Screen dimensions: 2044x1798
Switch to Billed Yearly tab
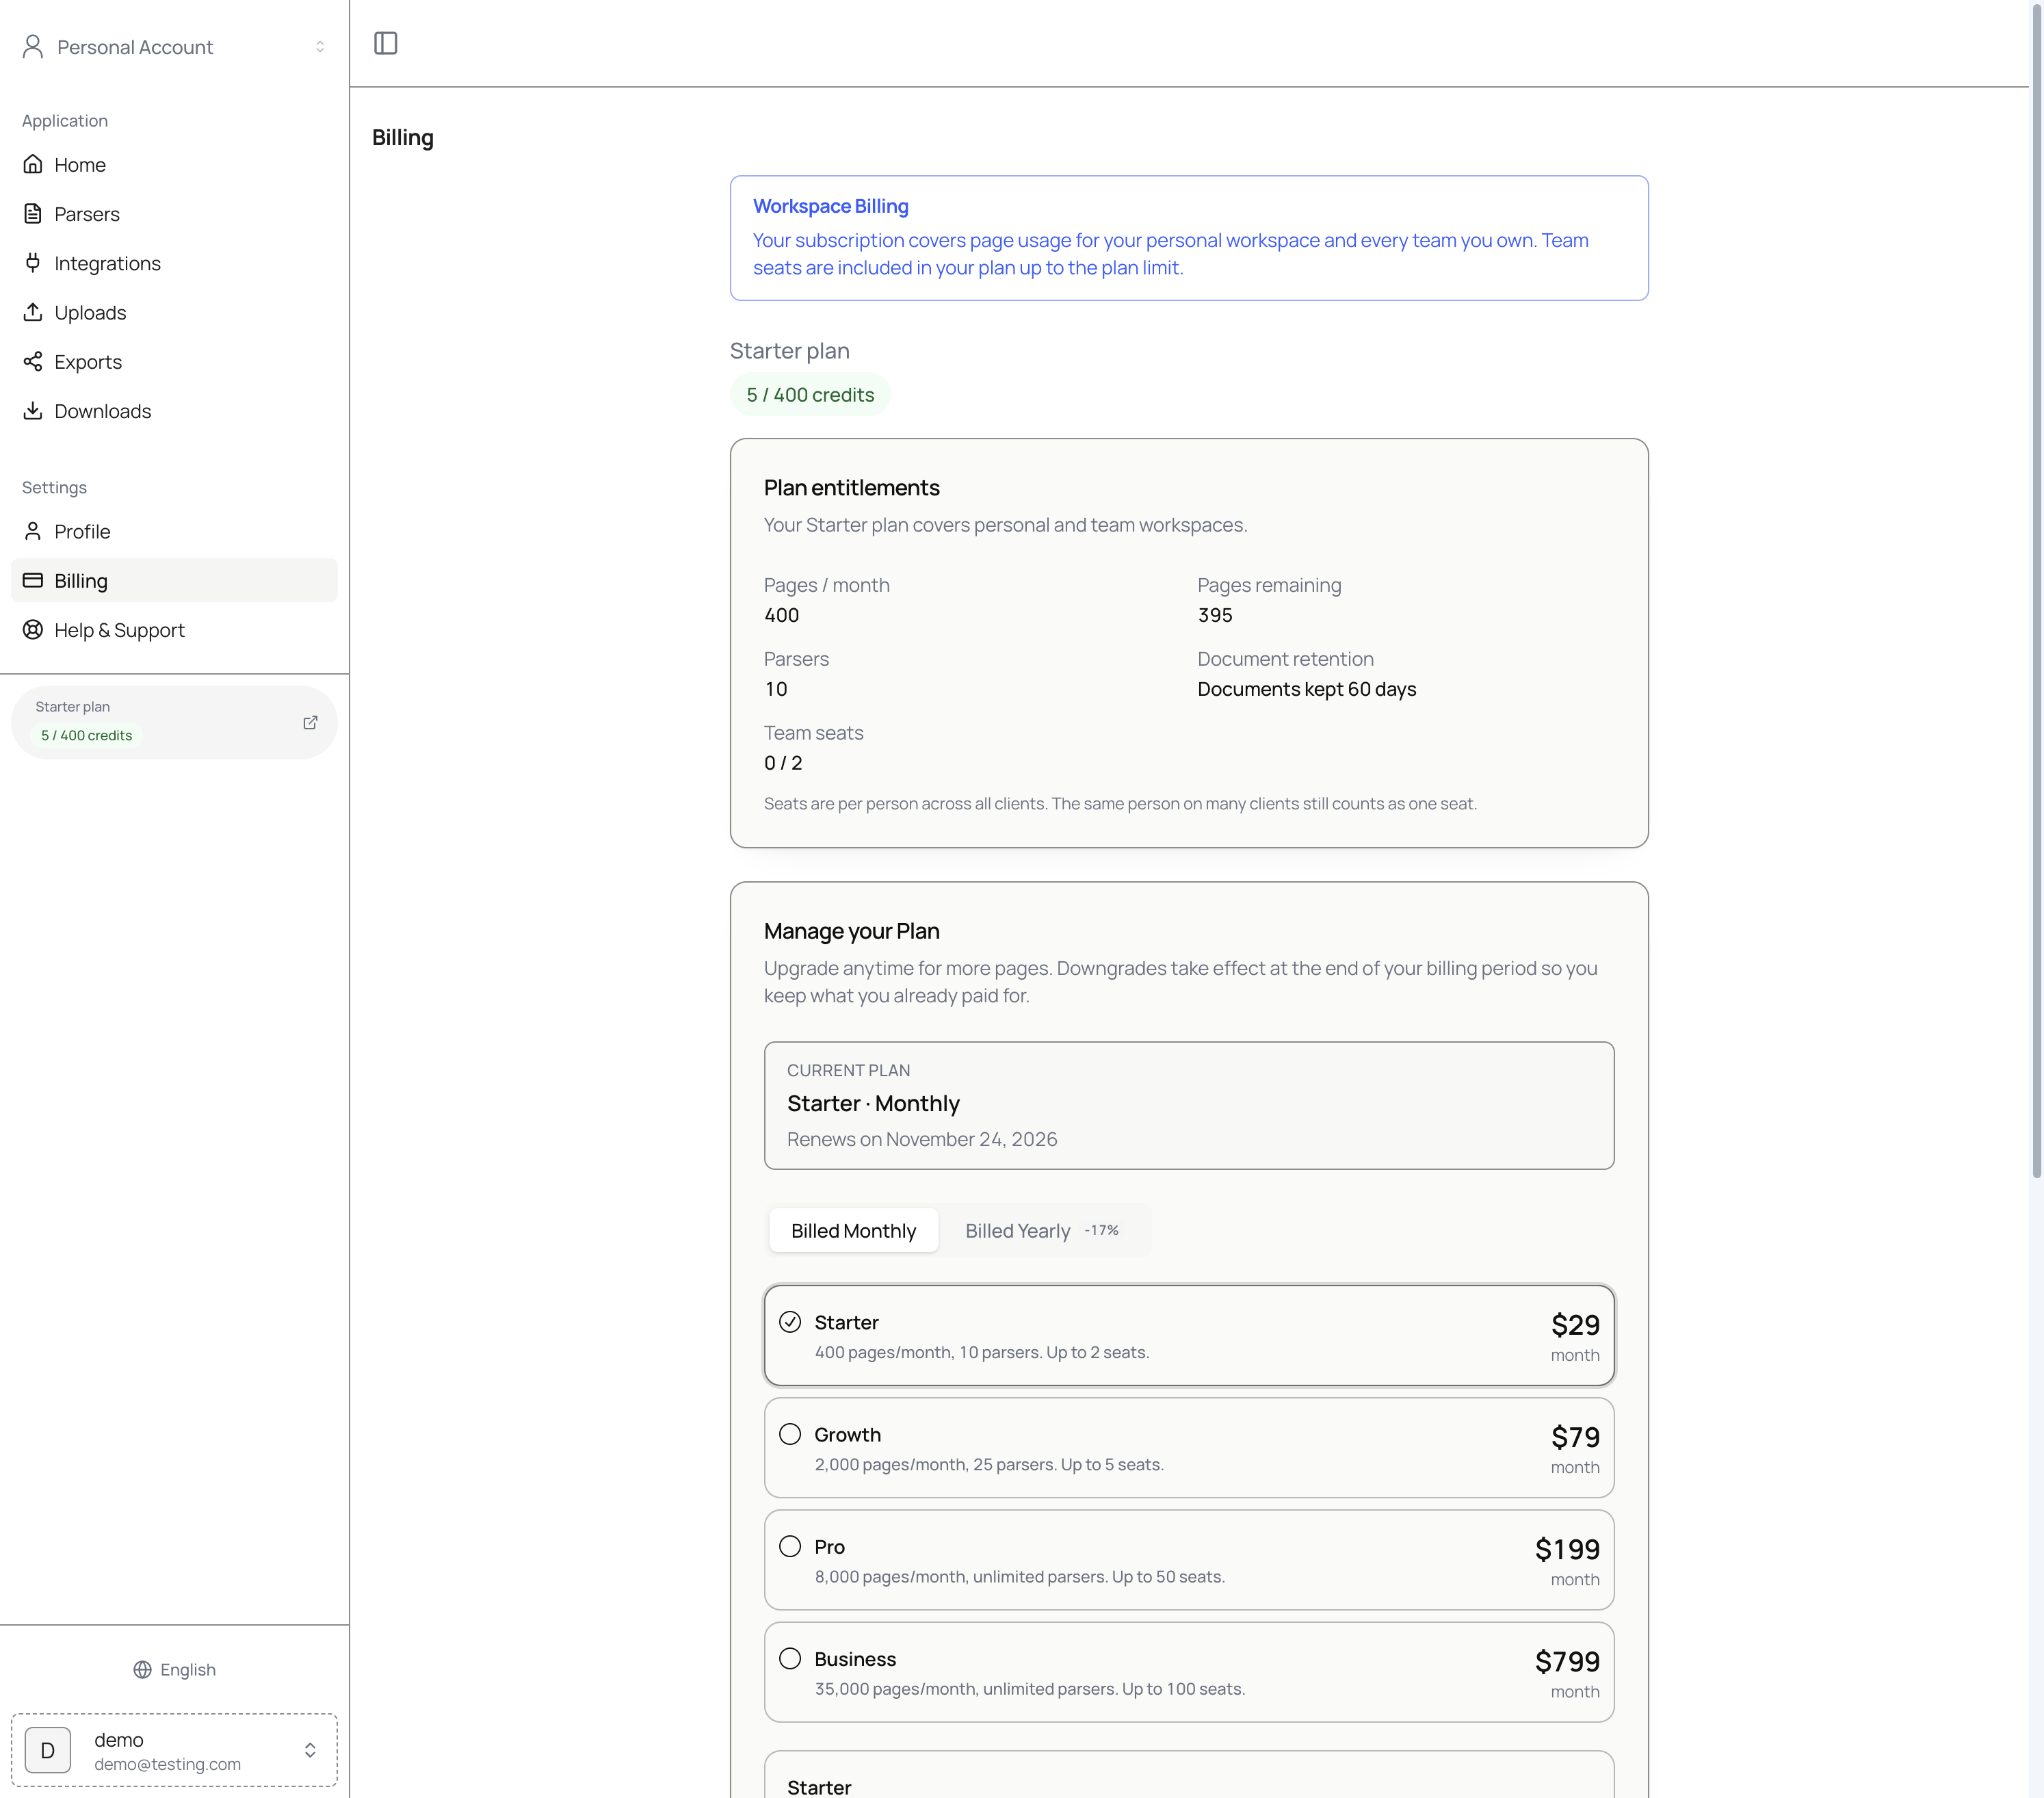click(1042, 1230)
